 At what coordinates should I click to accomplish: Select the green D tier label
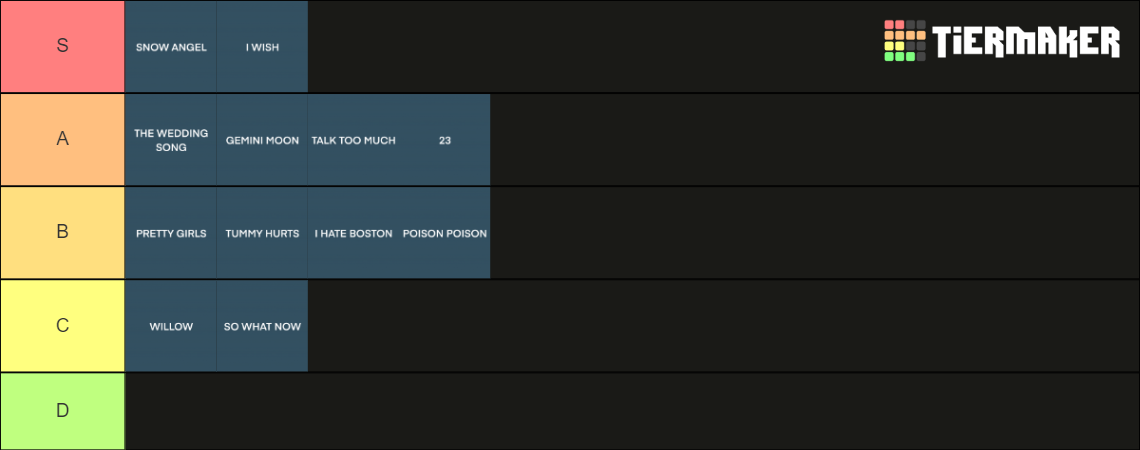tap(63, 411)
